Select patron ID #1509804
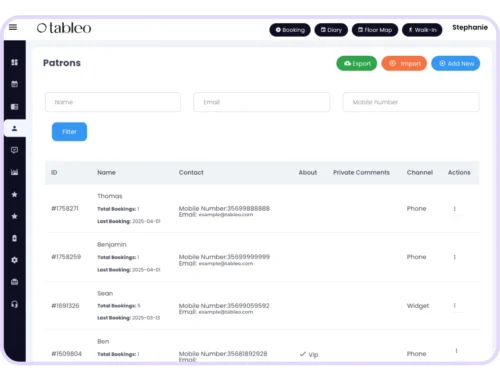 coord(66,354)
